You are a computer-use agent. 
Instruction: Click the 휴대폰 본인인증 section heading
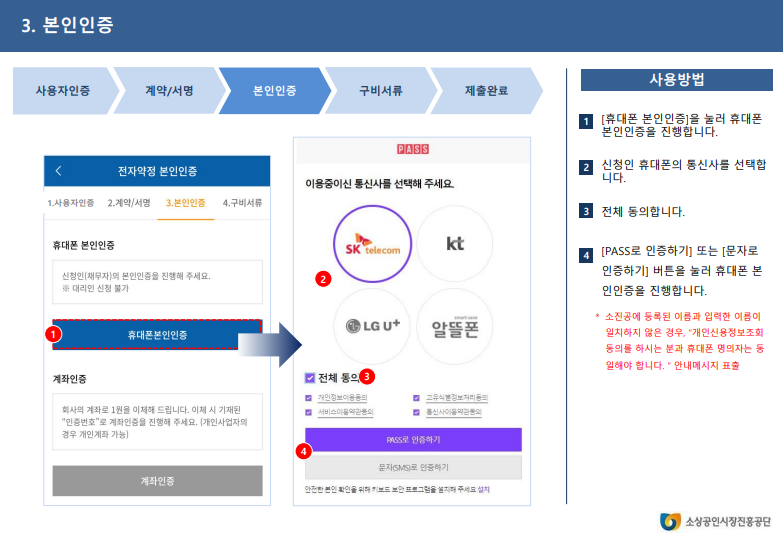point(83,245)
